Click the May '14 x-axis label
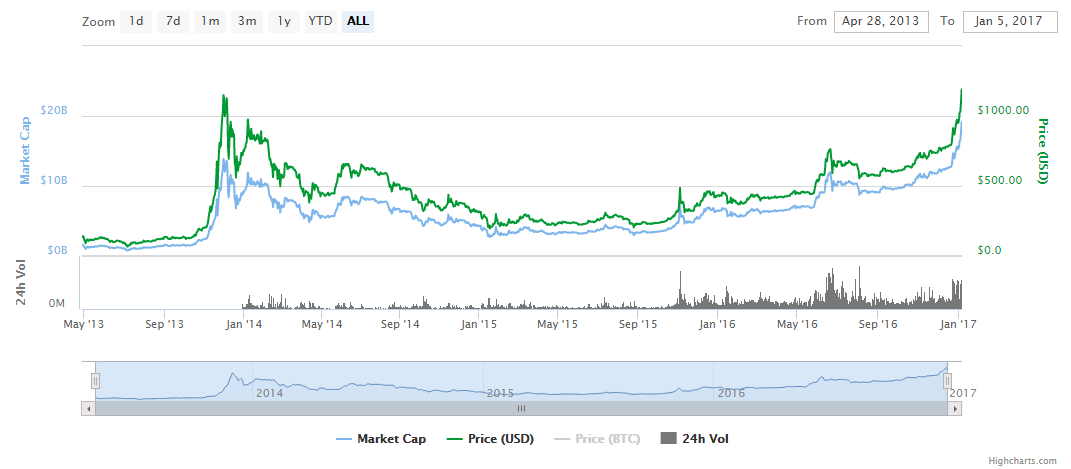Image resolution: width=1071 pixels, height=469 pixels. coord(322,324)
